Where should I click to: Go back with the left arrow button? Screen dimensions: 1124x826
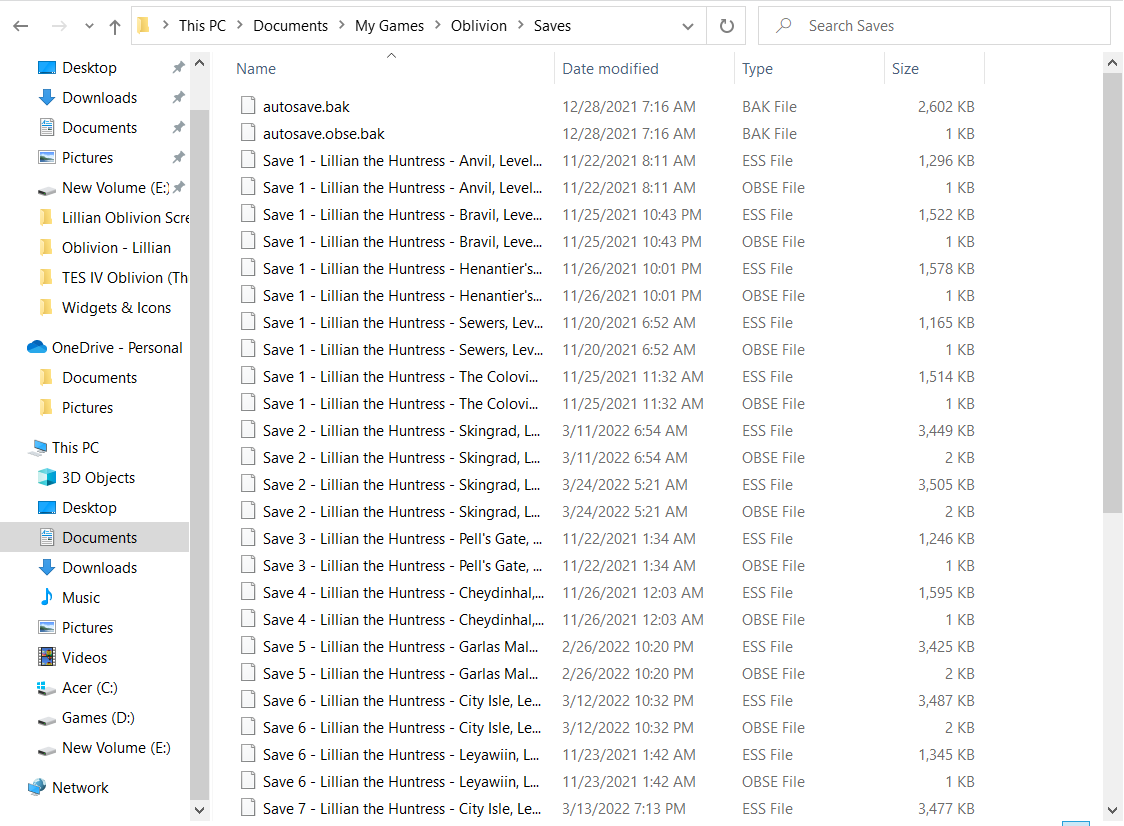[x=21, y=27]
